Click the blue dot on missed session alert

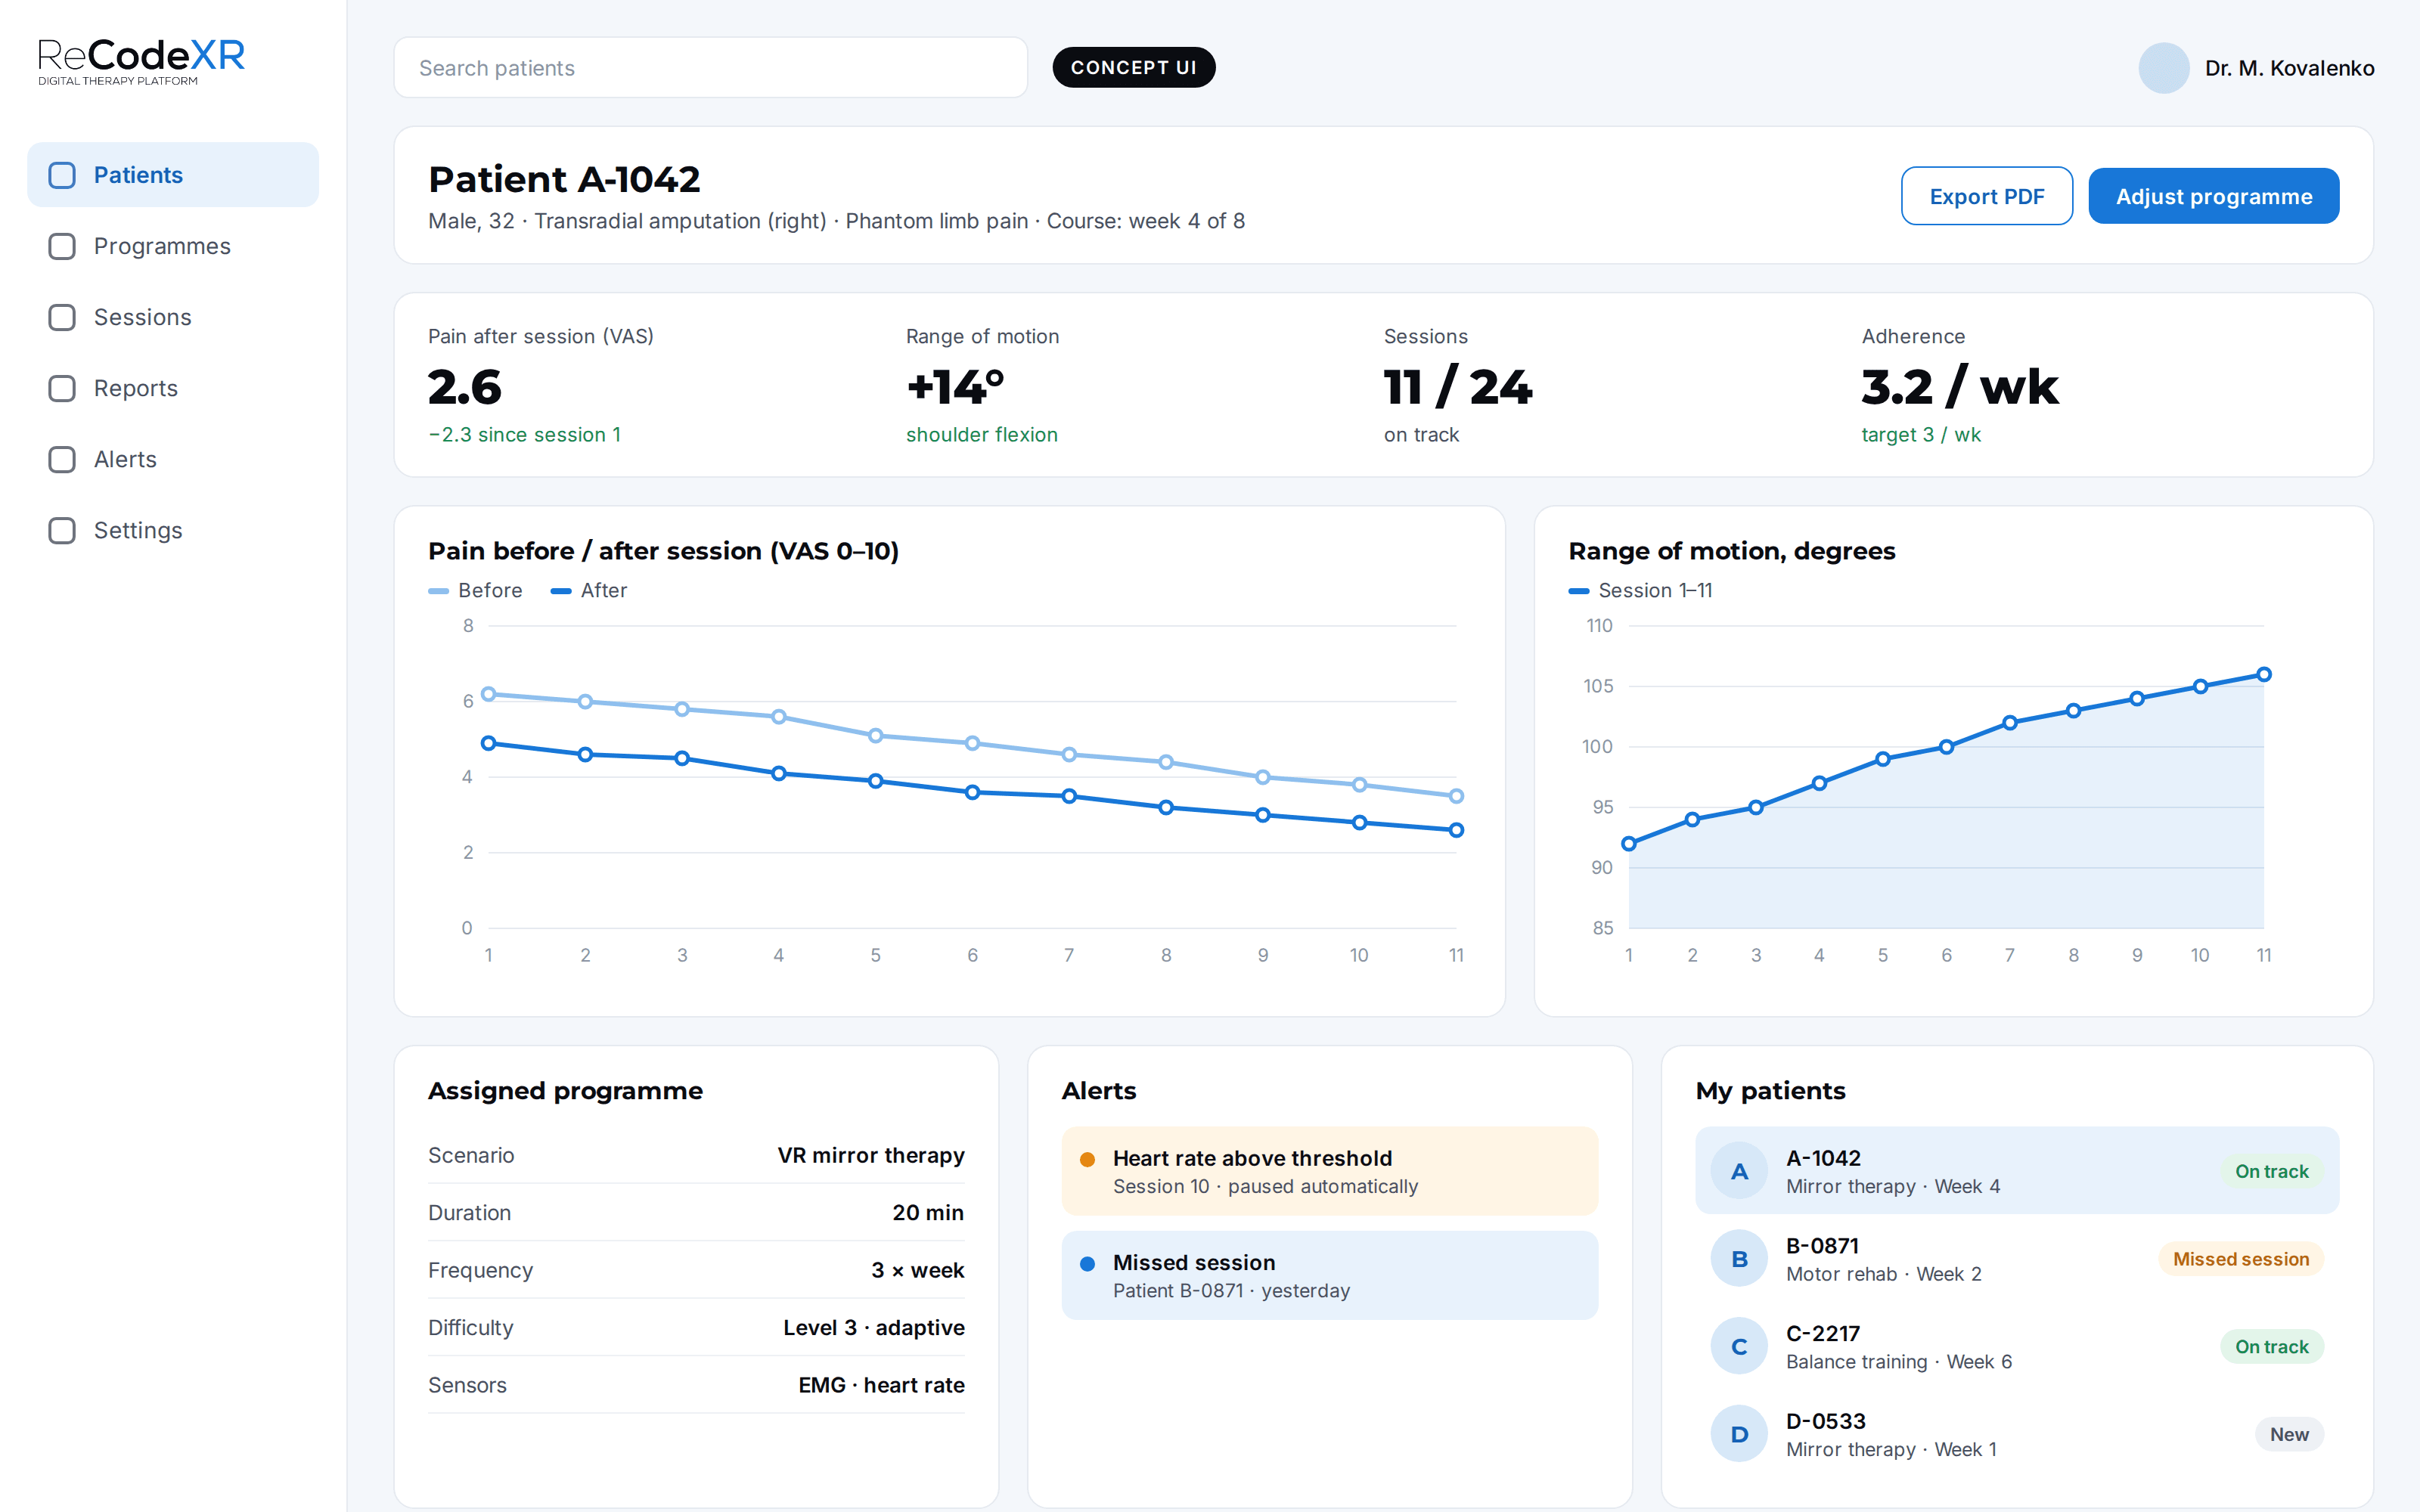click(1088, 1263)
